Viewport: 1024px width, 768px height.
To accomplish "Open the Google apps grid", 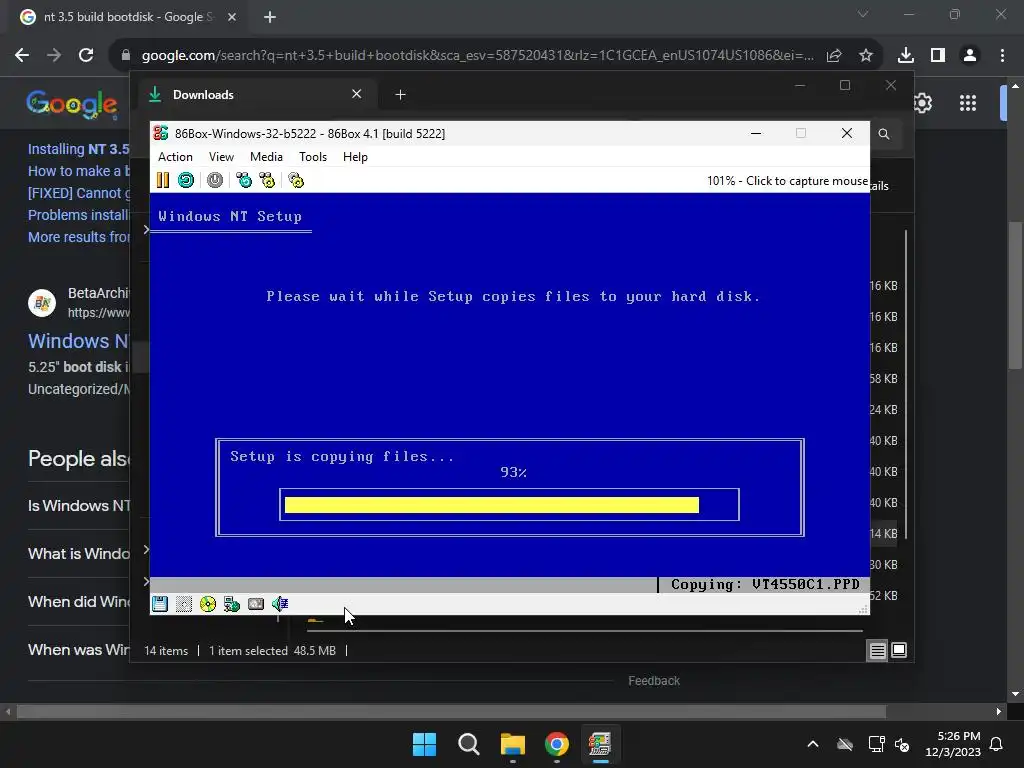I will [968, 103].
